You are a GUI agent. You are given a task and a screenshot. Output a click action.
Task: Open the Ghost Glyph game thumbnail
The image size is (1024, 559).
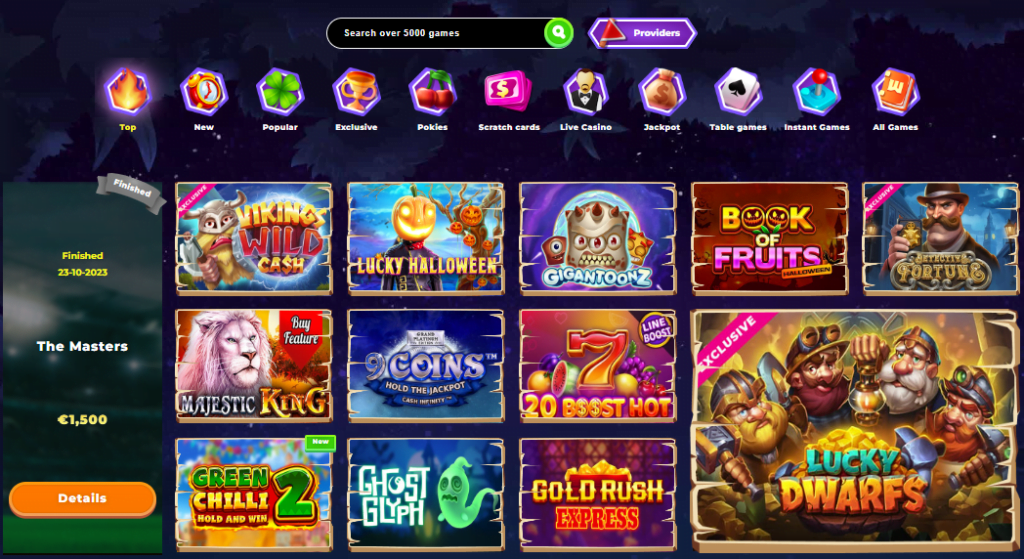pyautogui.click(x=426, y=492)
